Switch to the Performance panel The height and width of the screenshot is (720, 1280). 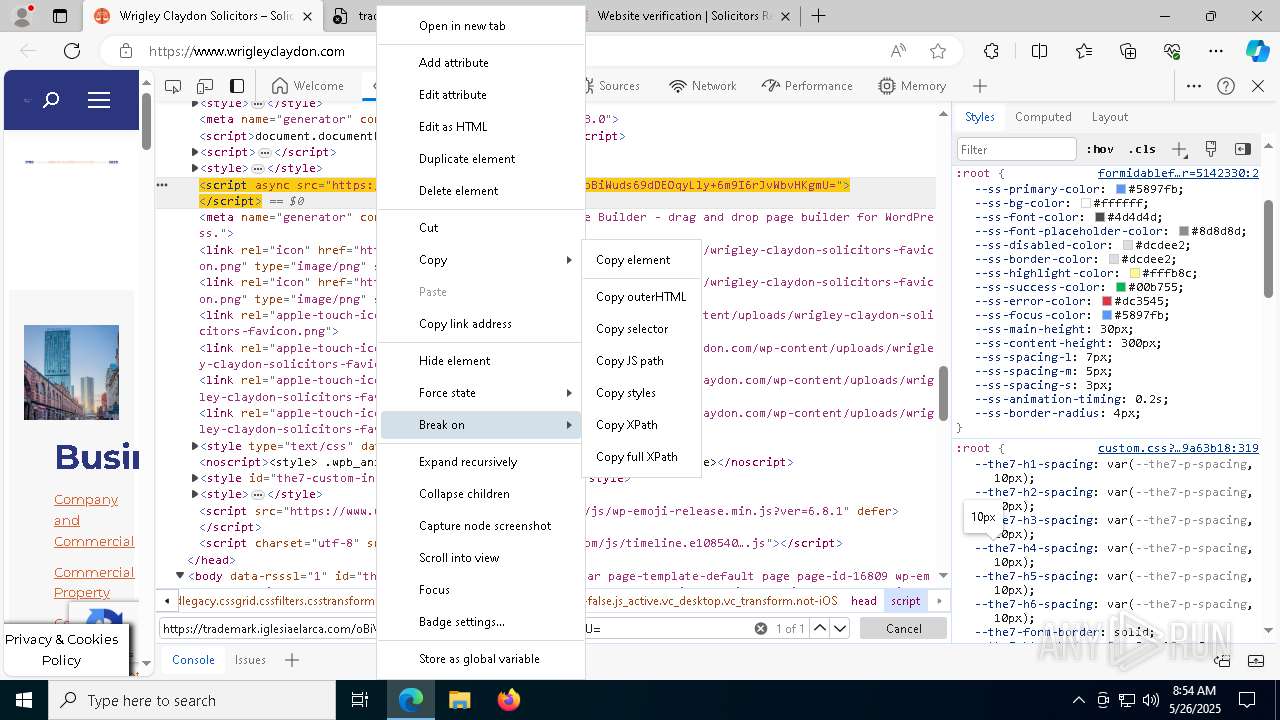pyautogui.click(x=807, y=86)
